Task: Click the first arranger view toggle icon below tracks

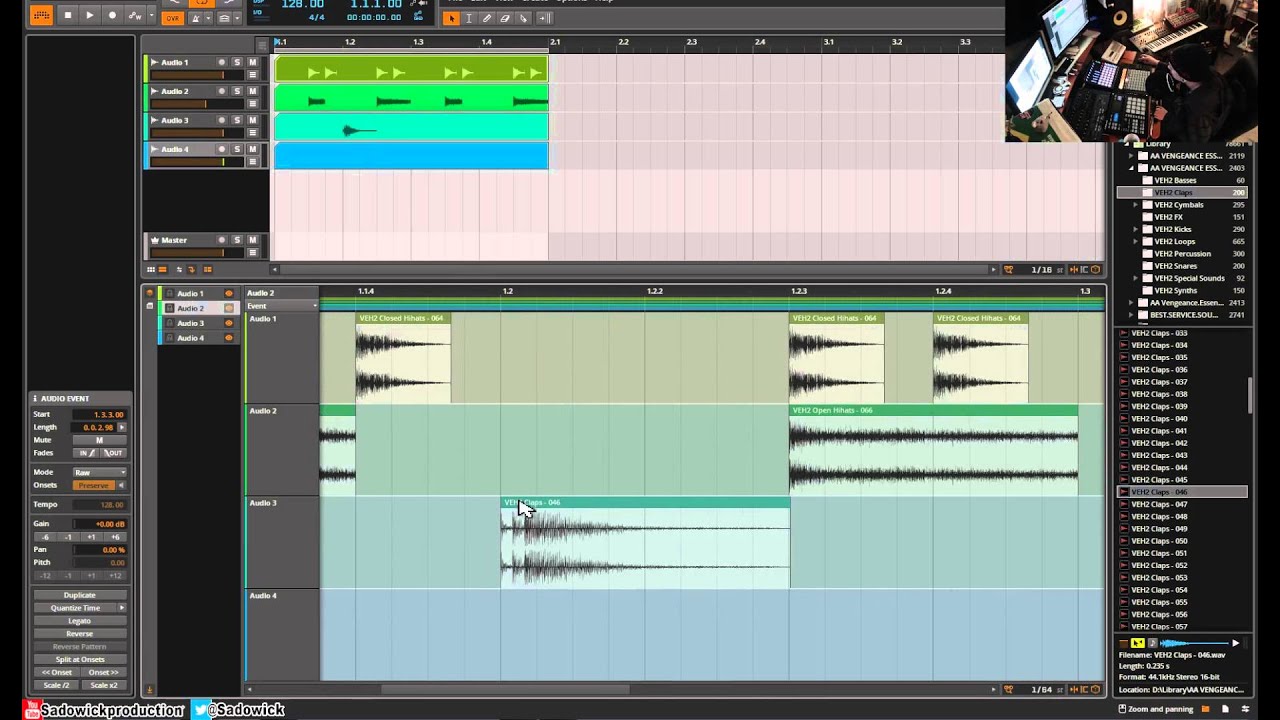Action: point(150,269)
